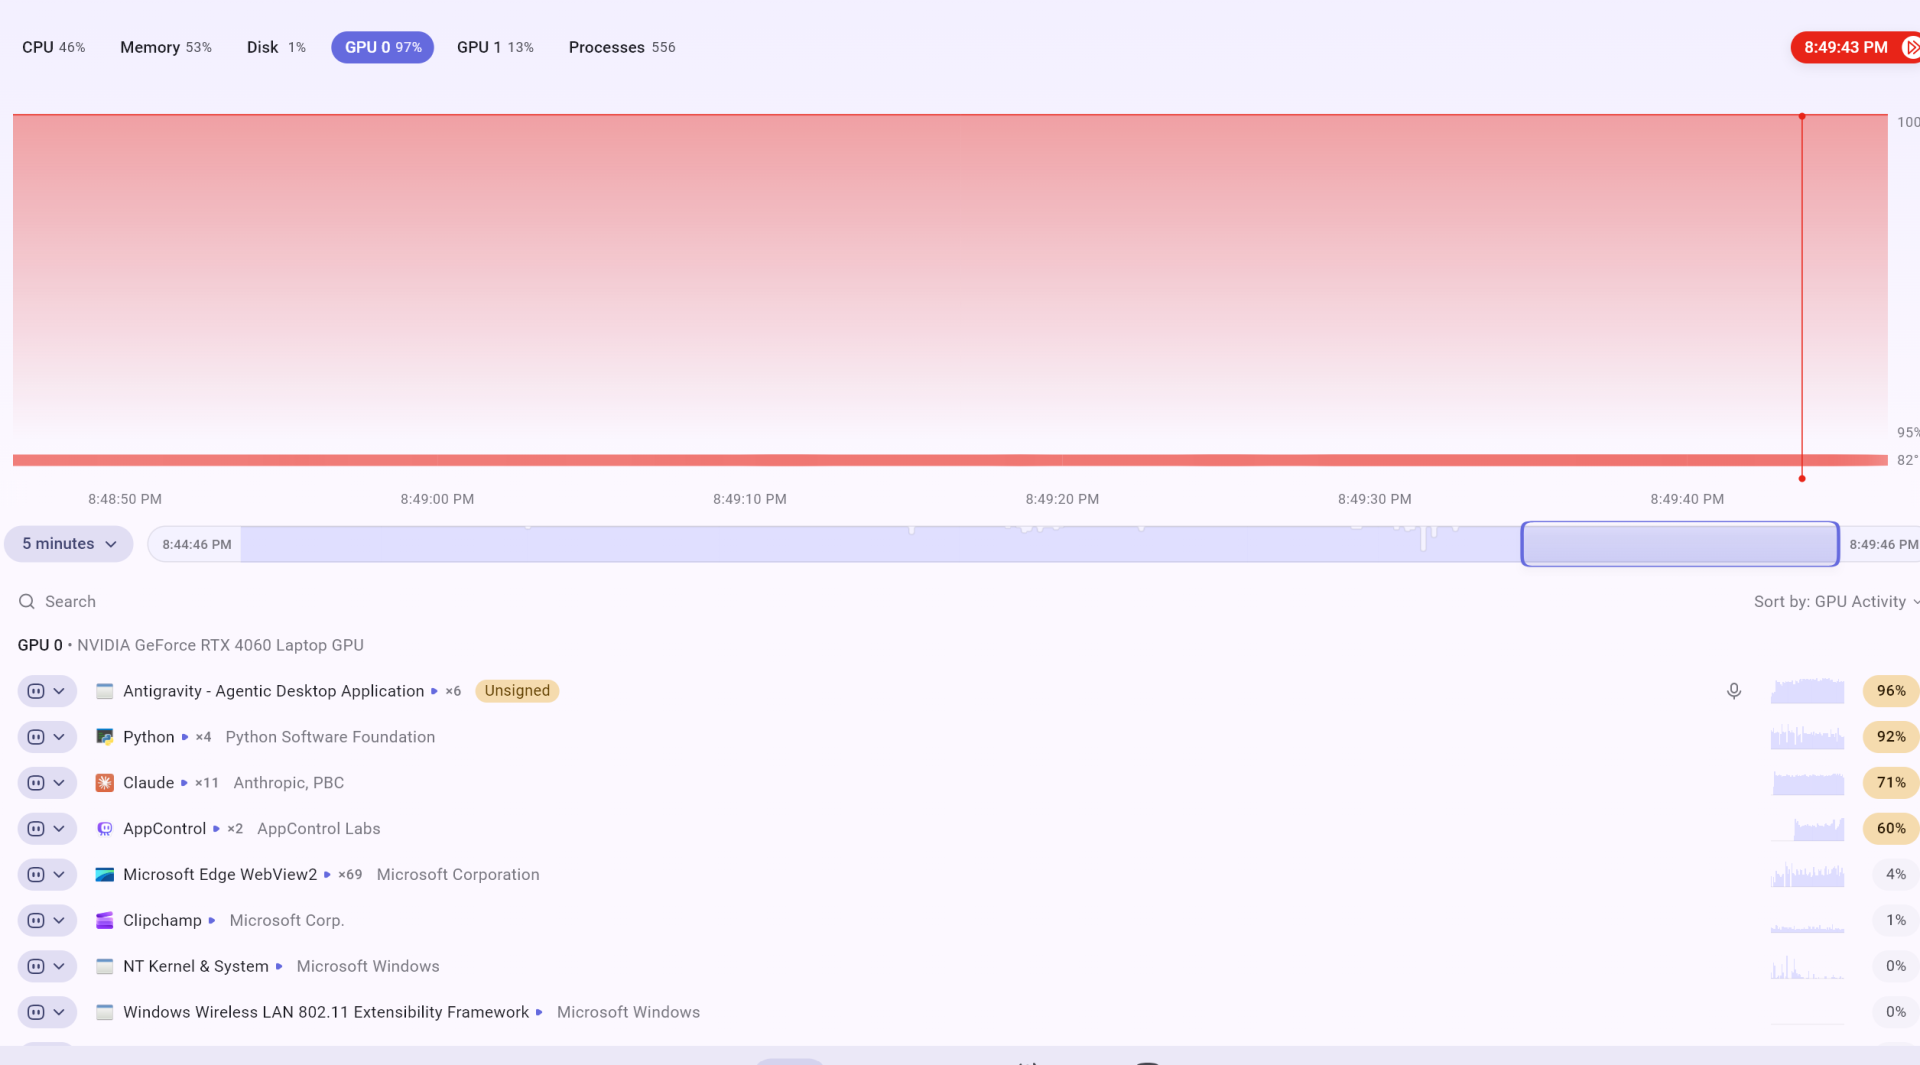Open action menu for Windows Wireless LAN row
This screenshot has width=1920, height=1065.
click(47, 1013)
